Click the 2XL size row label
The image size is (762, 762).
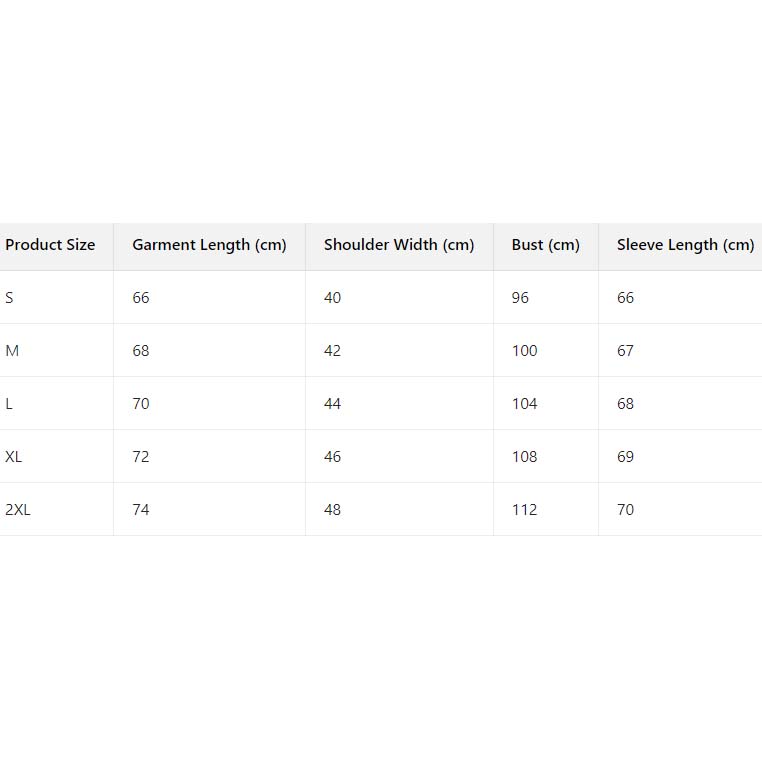pyautogui.click(x=18, y=510)
